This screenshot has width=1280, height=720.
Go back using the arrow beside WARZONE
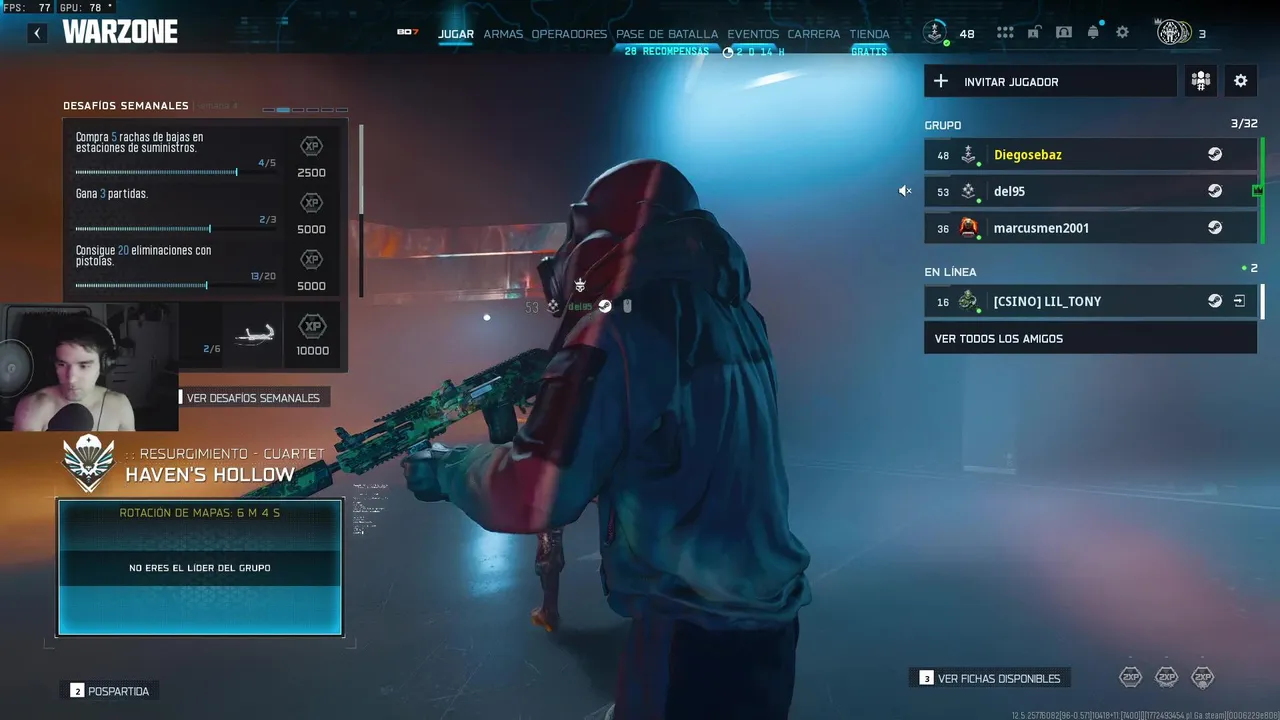pos(37,33)
